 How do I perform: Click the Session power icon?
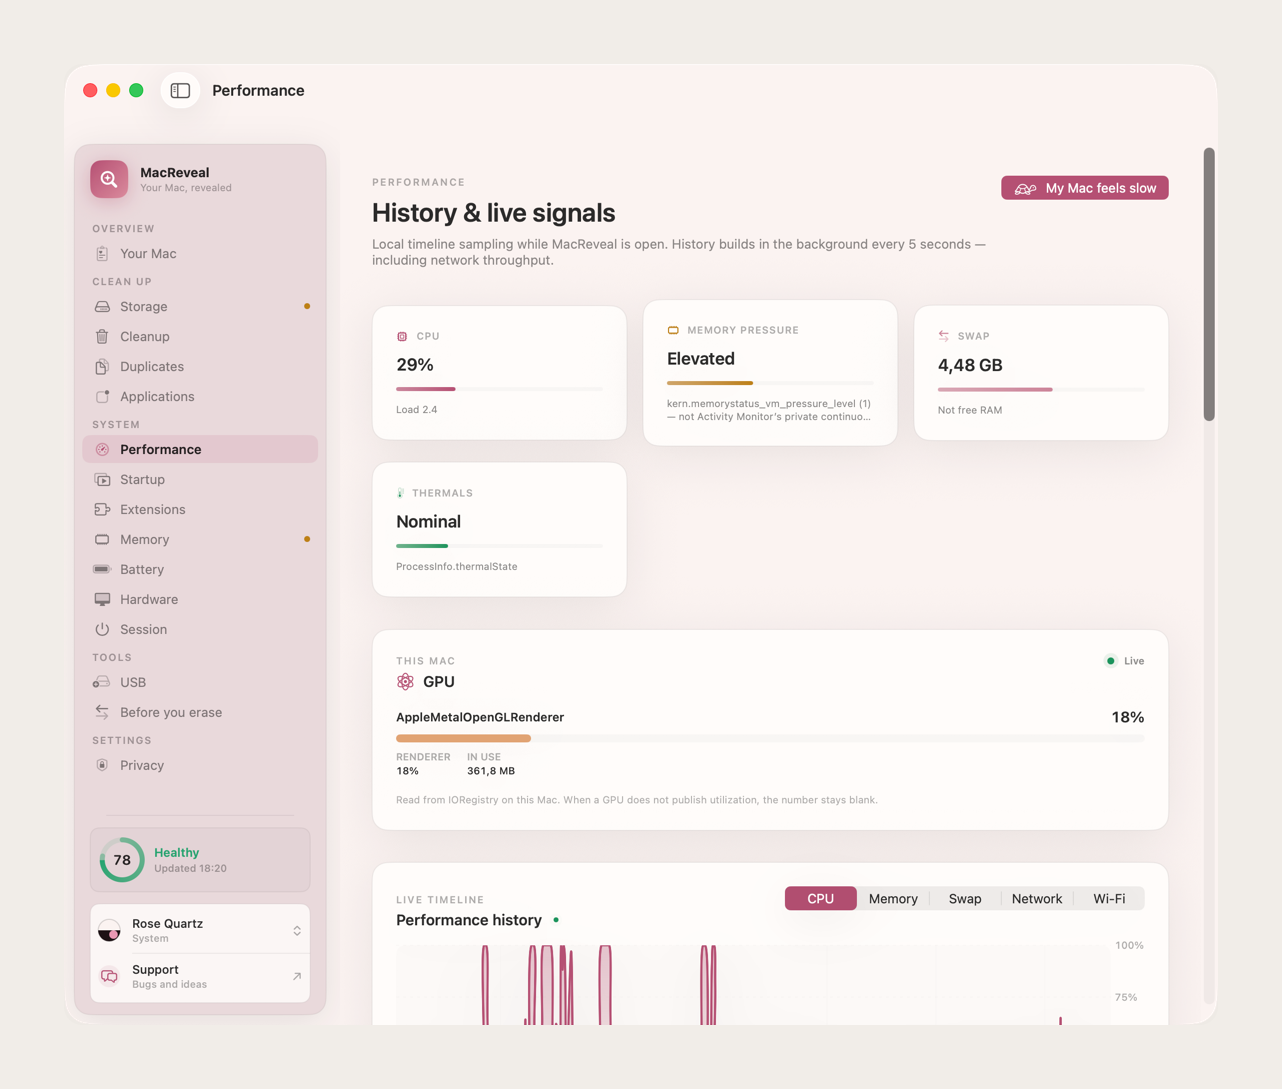(102, 630)
